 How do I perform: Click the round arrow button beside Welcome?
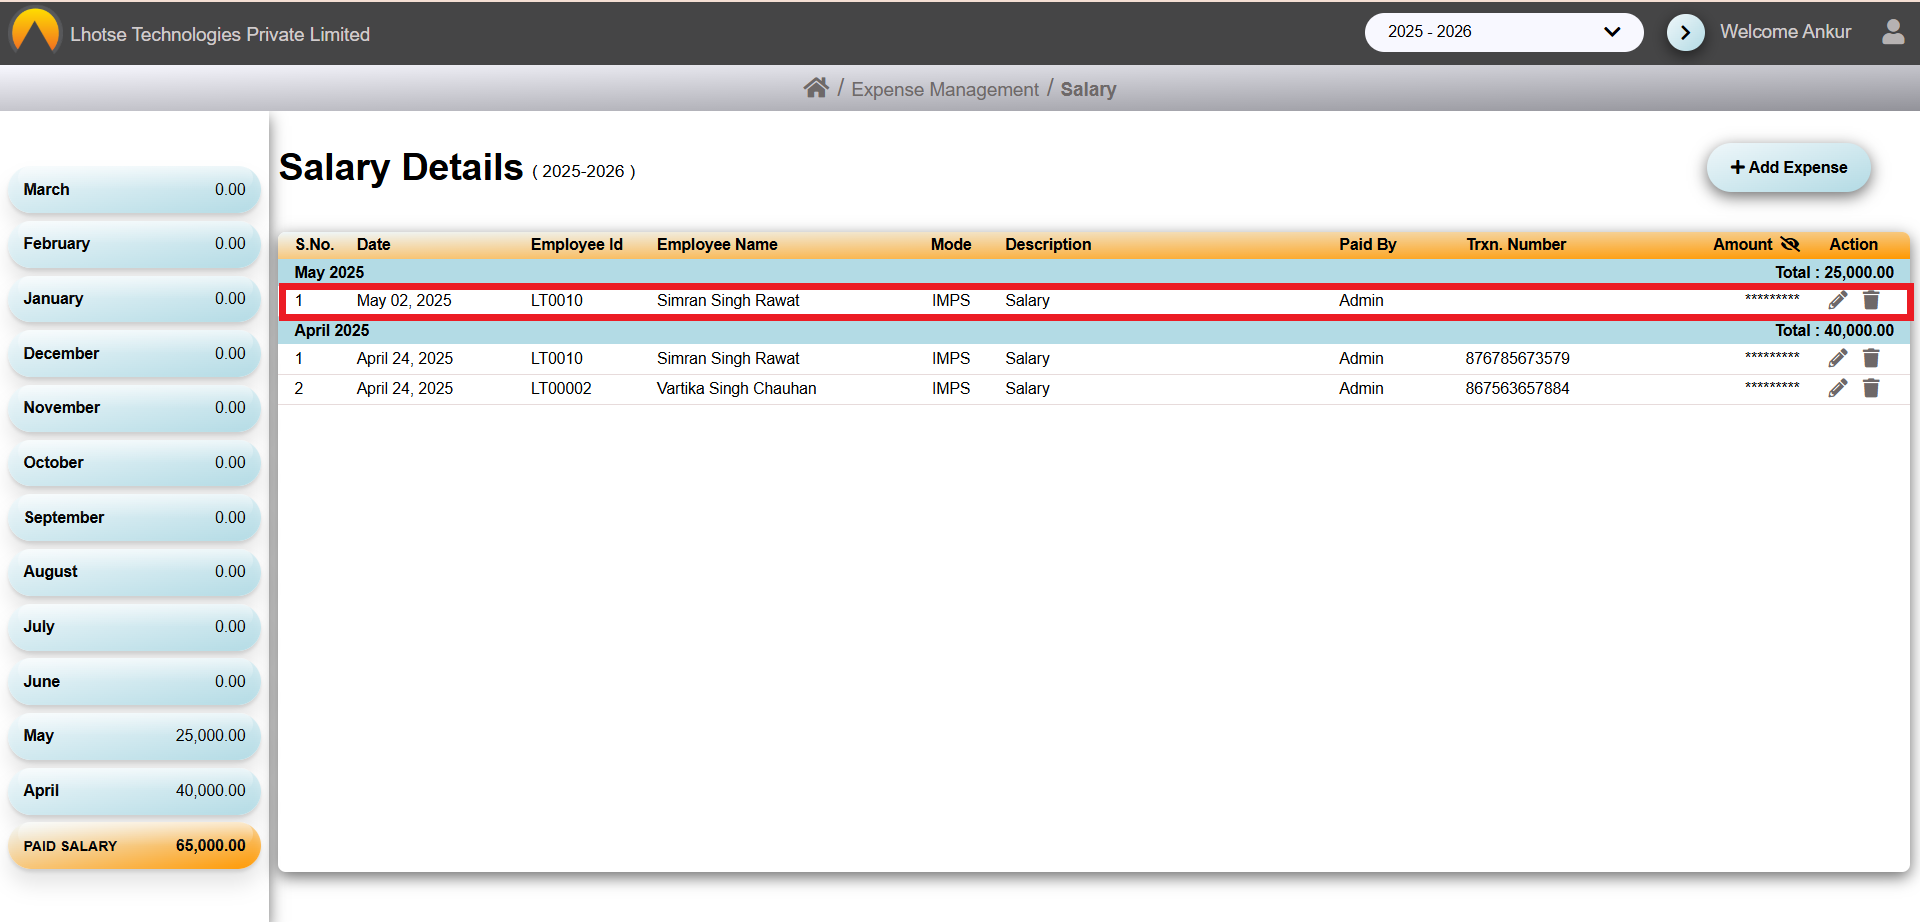point(1685,33)
